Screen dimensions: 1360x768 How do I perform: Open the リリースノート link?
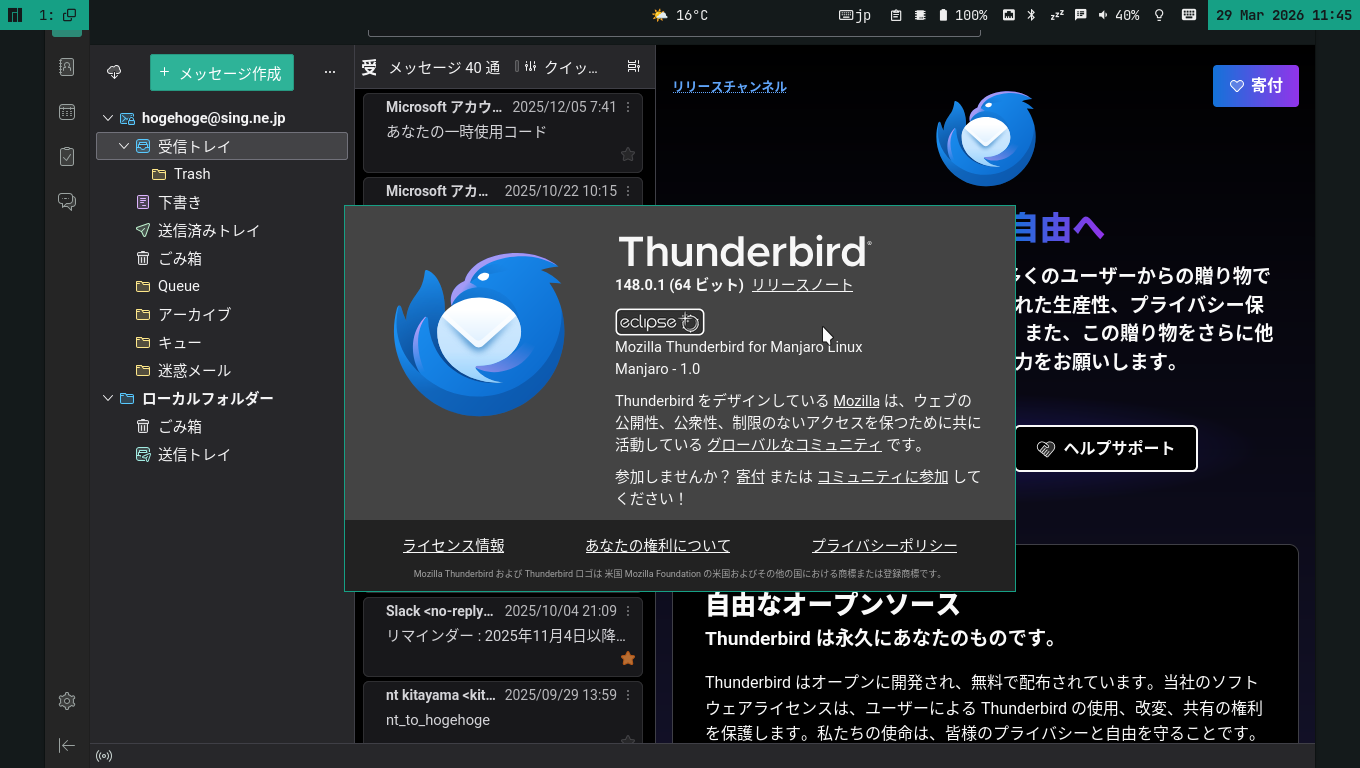[802, 284]
